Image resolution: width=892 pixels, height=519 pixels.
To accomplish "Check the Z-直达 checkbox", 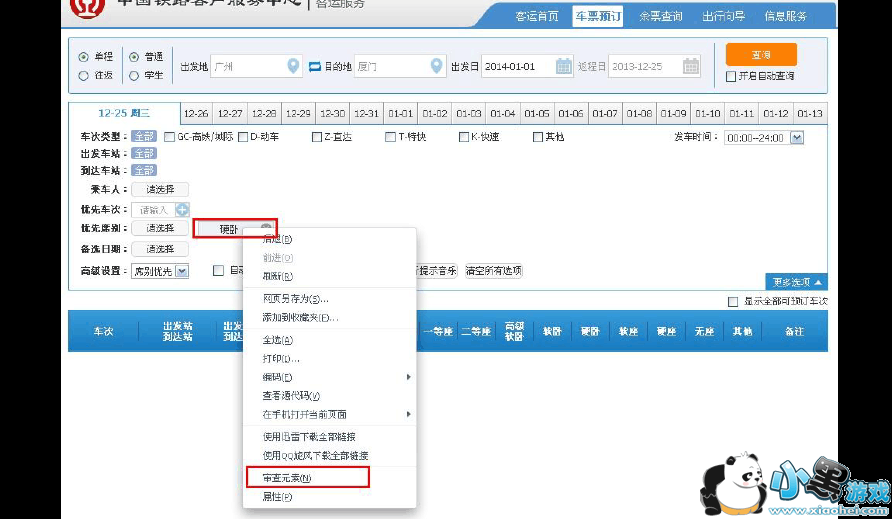I will tap(317, 137).
